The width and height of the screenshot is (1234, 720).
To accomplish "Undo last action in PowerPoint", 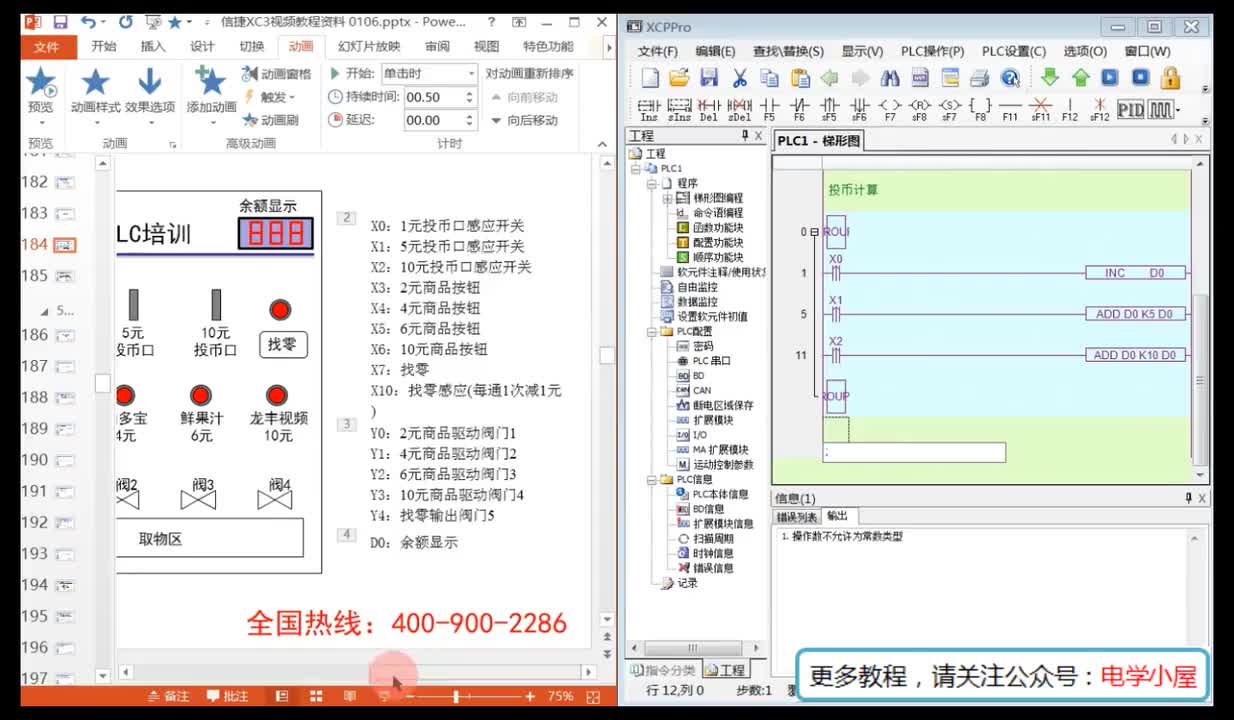I will tap(88, 21).
